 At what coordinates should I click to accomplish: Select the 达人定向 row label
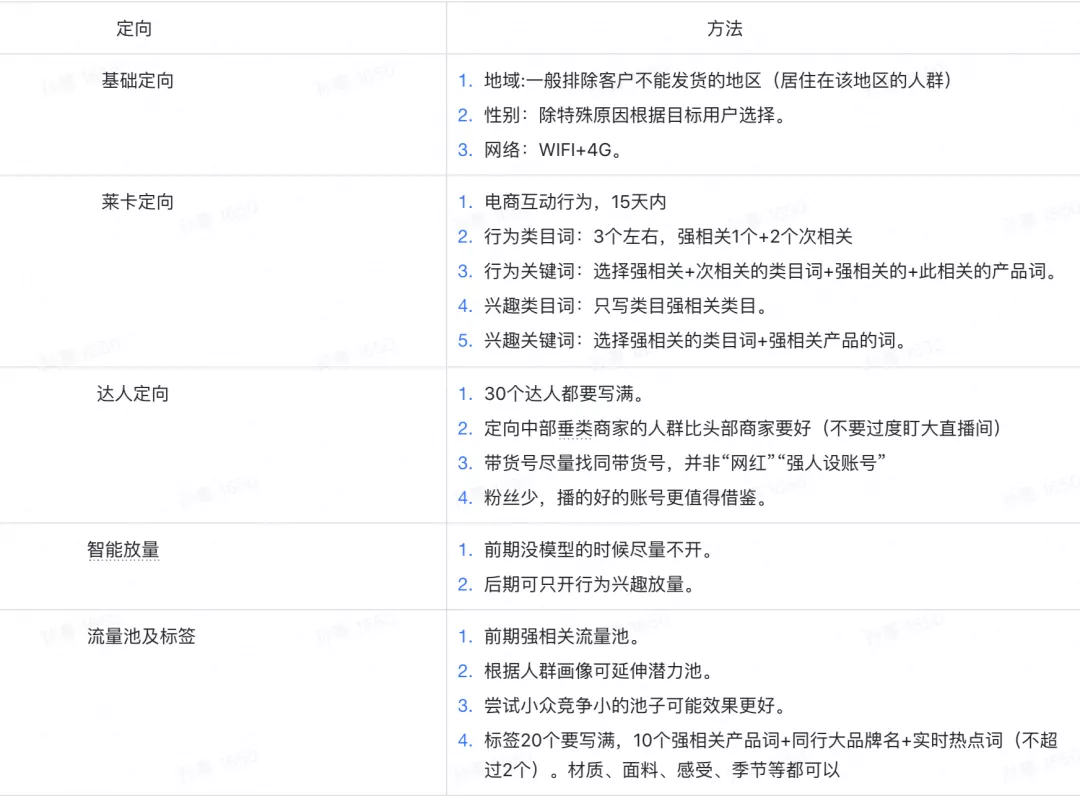(133, 394)
